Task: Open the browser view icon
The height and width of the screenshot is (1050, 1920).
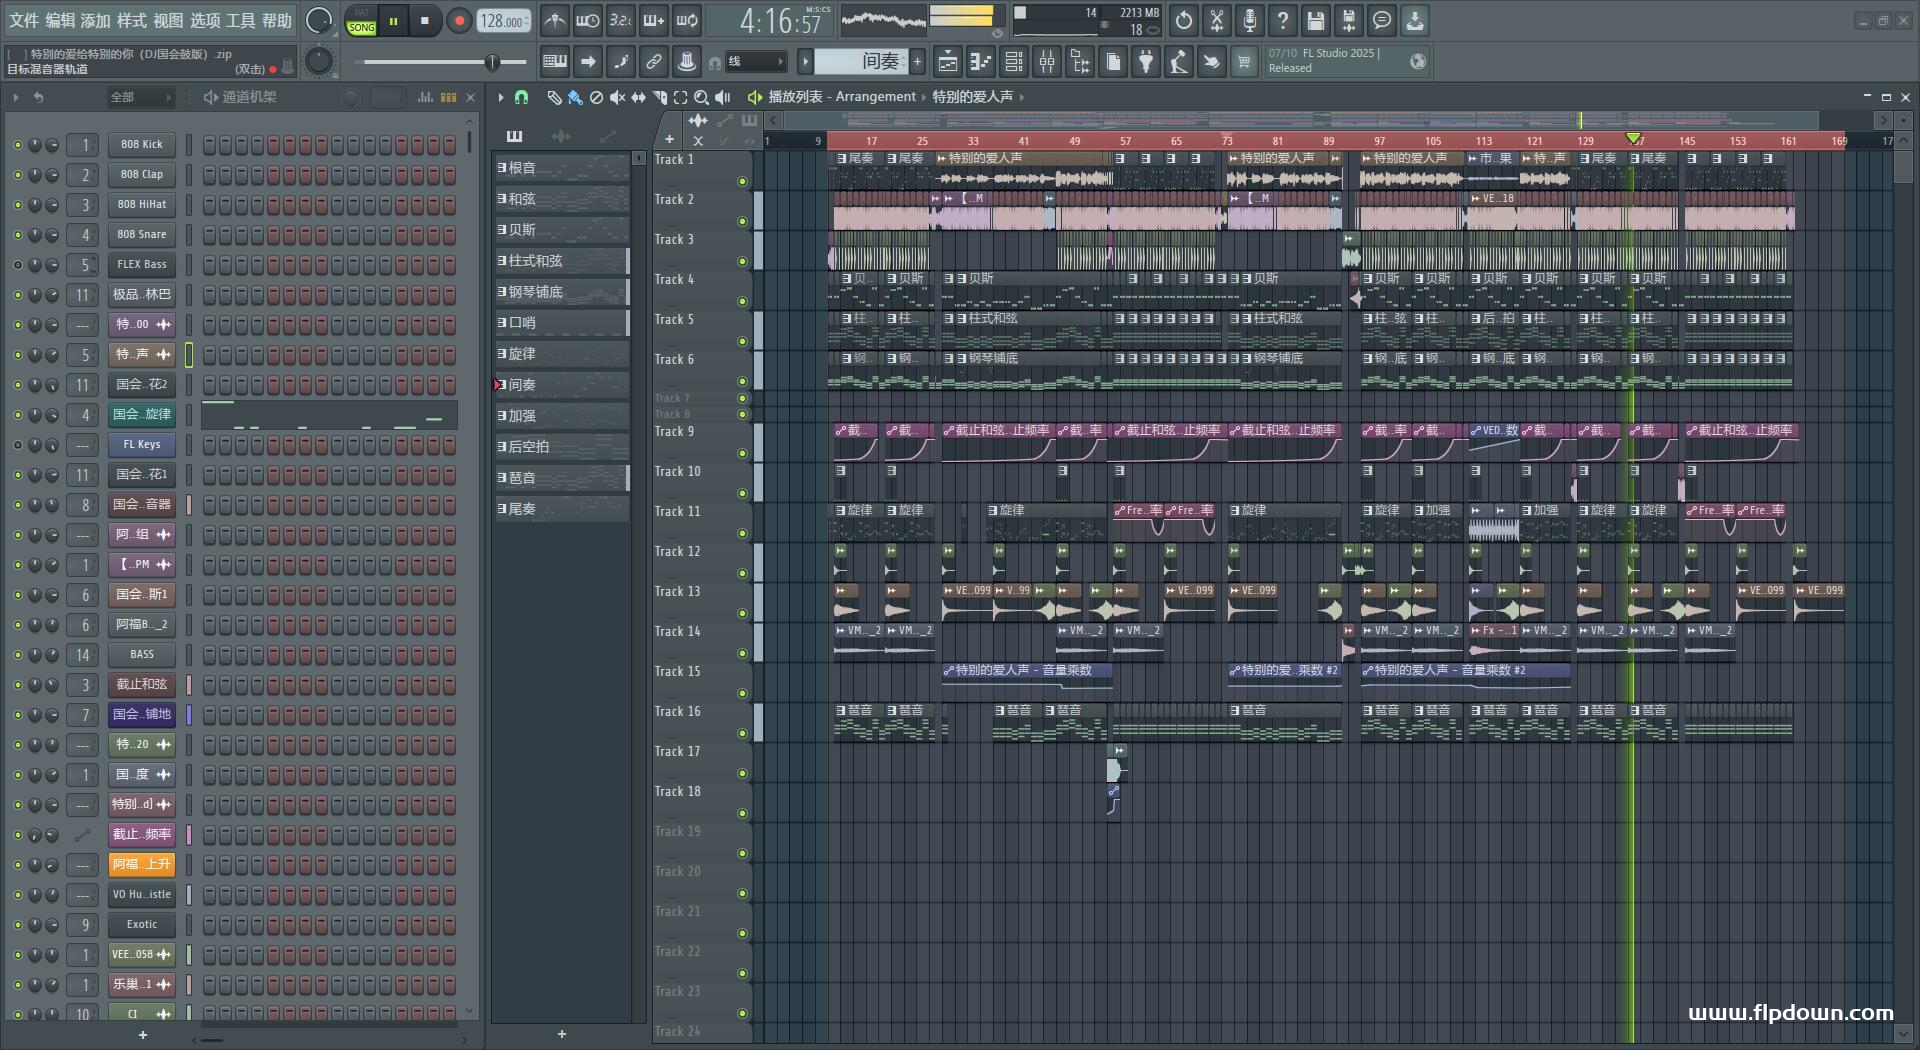Action: coord(1080,62)
